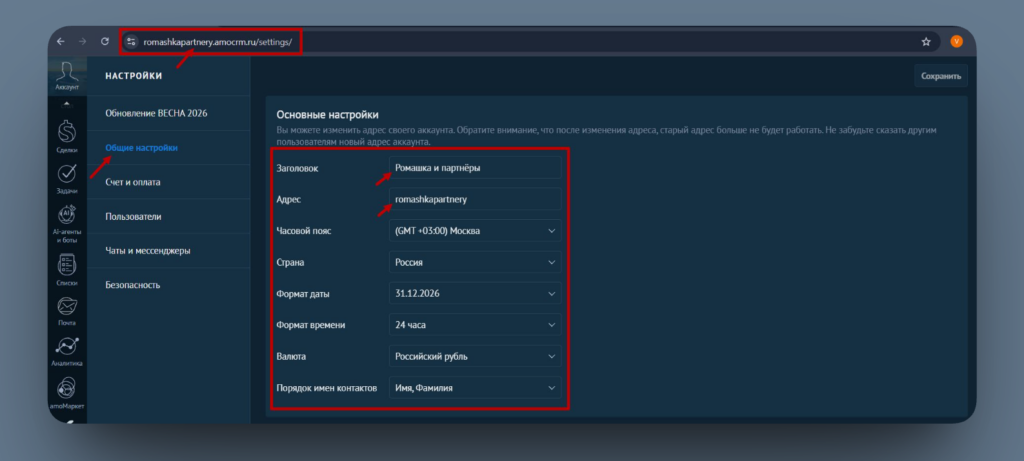Select Обновление ВЕСНА 2026 menu item
The height and width of the screenshot is (461, 1024).
tap(168, 113)
